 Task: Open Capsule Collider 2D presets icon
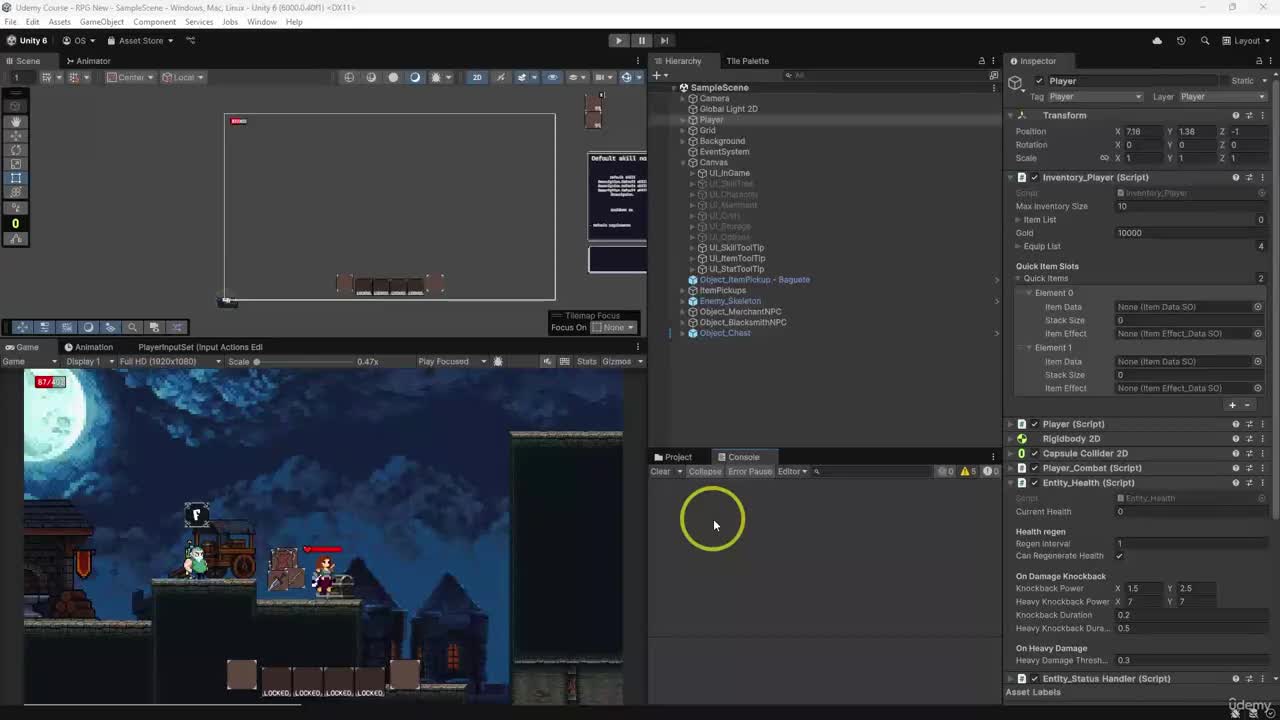coord(1249,454)
